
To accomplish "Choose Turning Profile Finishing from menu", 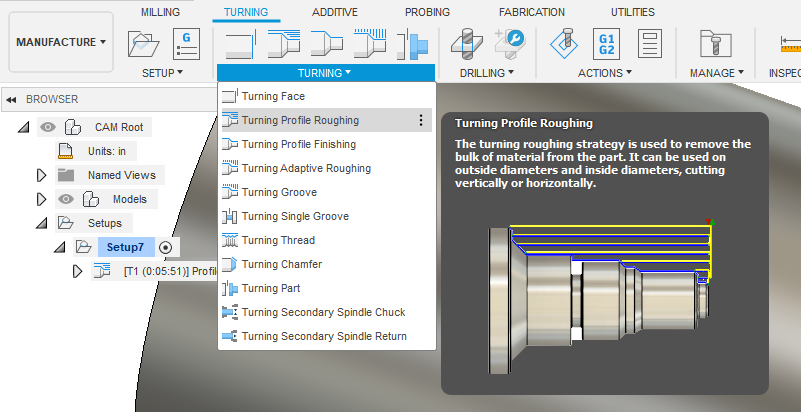I will pos(326,144).
